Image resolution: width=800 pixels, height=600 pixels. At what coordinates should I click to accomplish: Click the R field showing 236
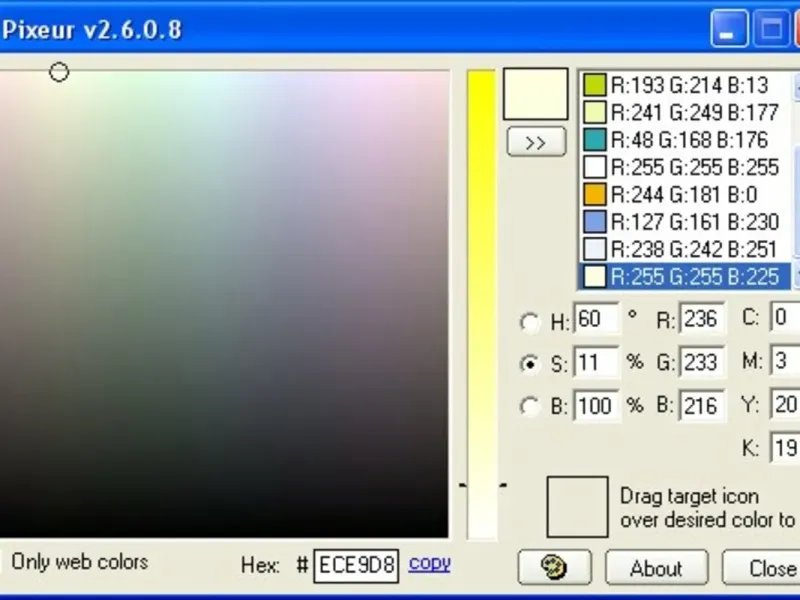pyautogui.click(x=702, y=319)
